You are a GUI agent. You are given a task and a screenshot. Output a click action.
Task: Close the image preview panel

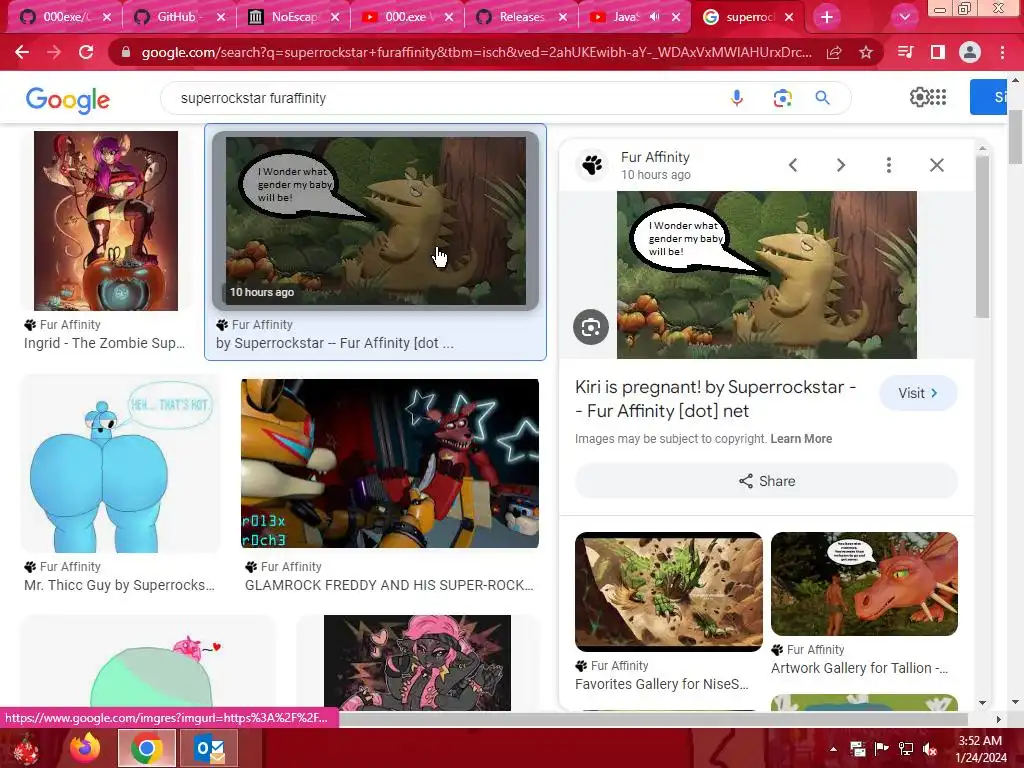[936, 165]
